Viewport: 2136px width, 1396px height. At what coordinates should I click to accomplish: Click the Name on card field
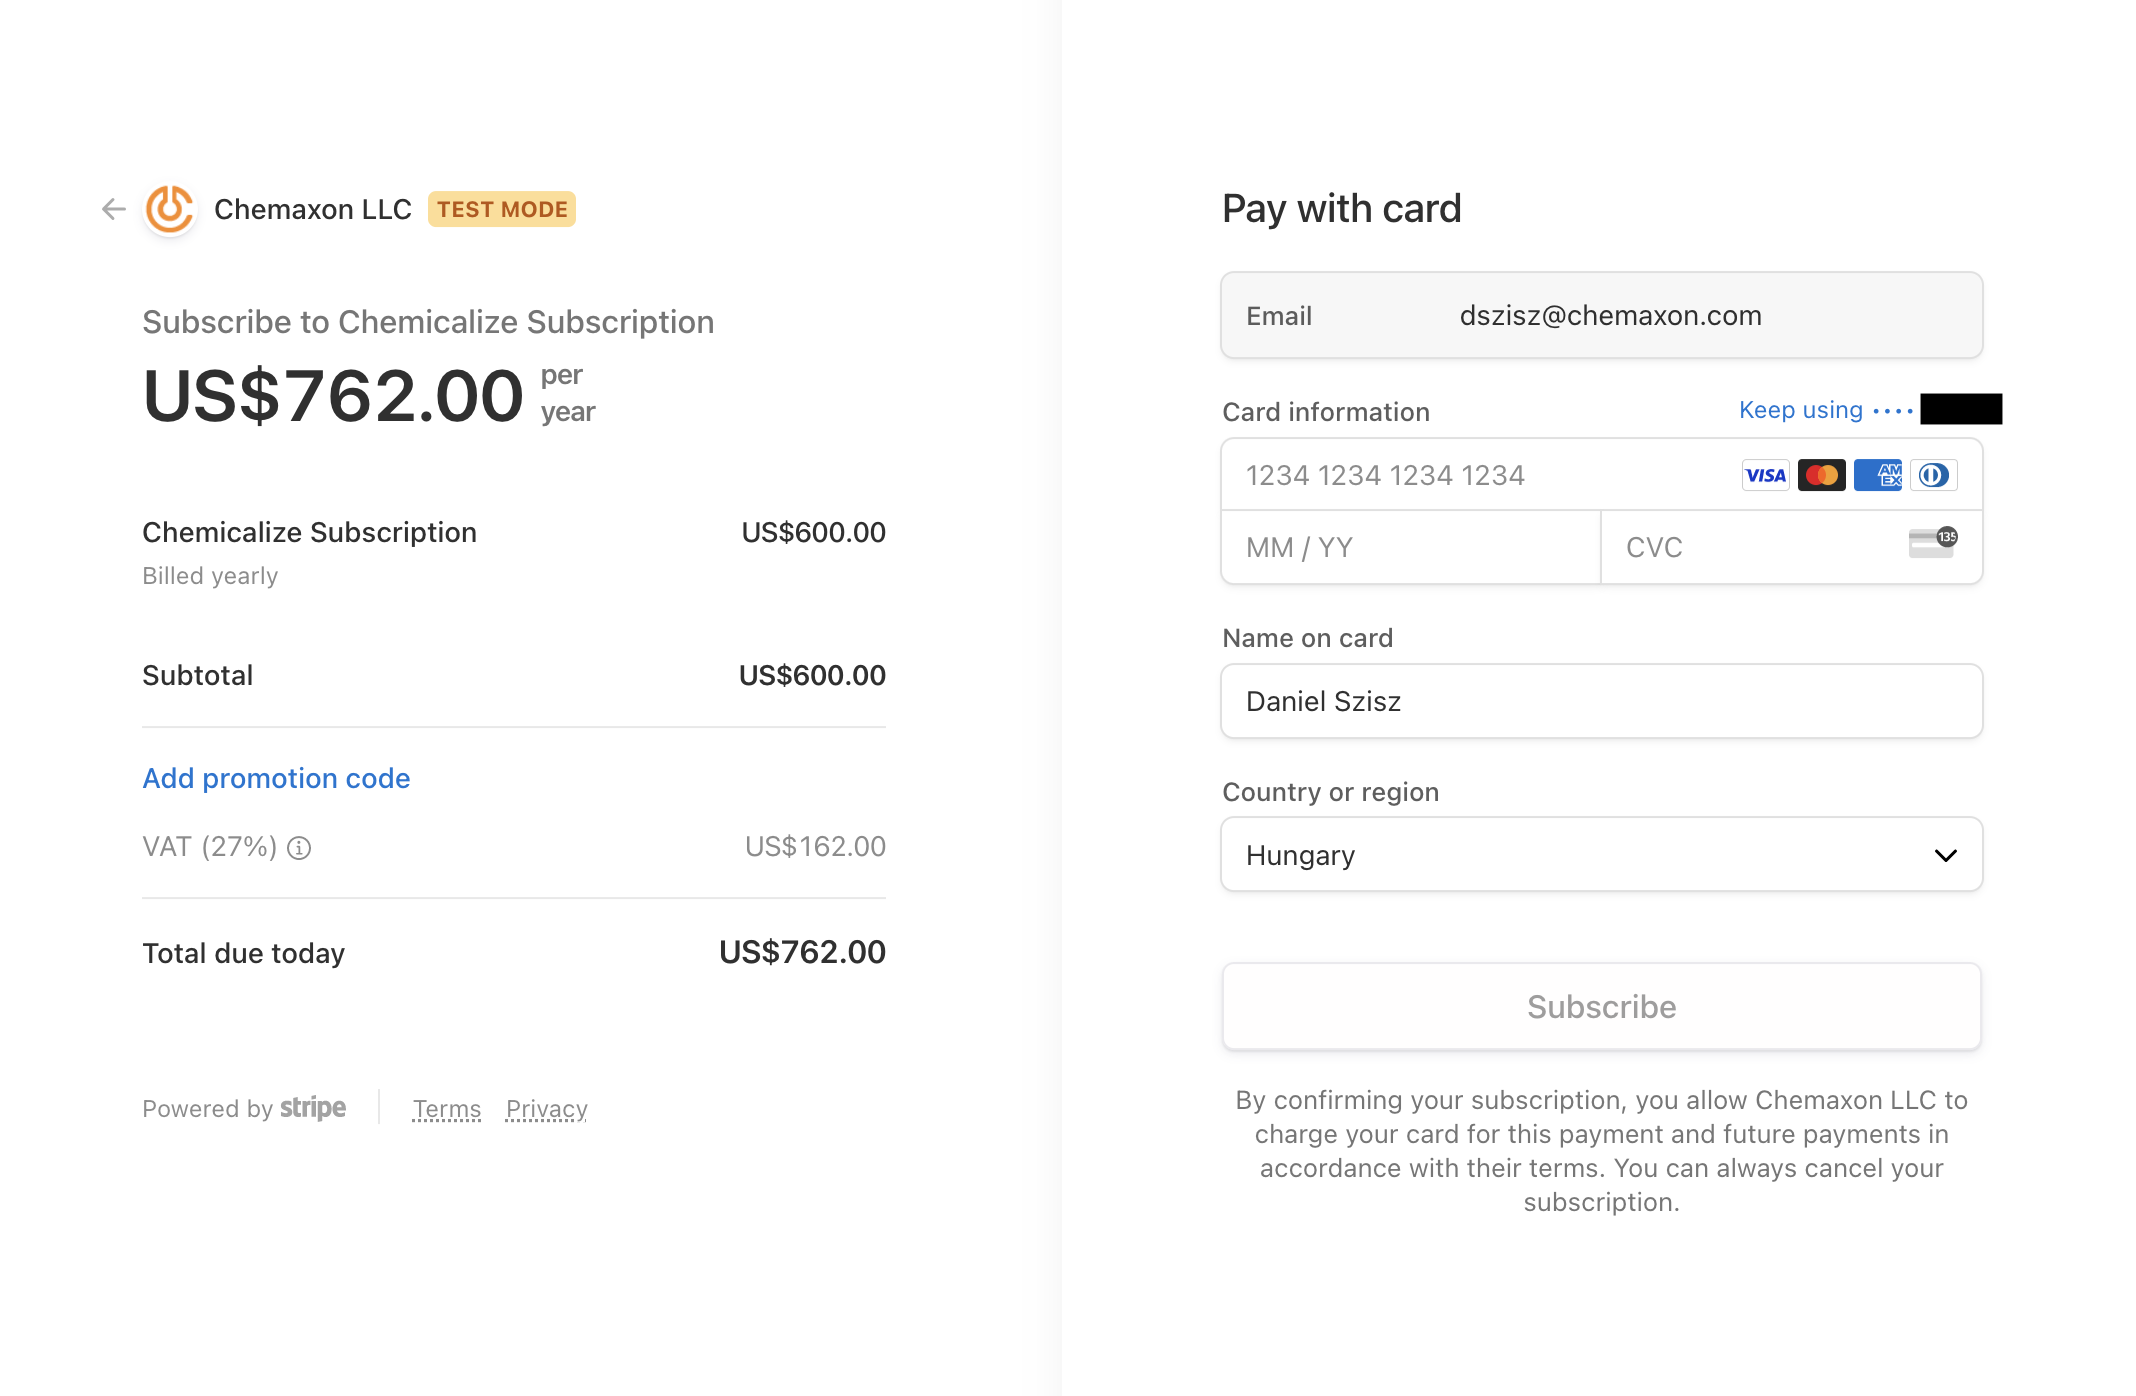point(1600,701)
